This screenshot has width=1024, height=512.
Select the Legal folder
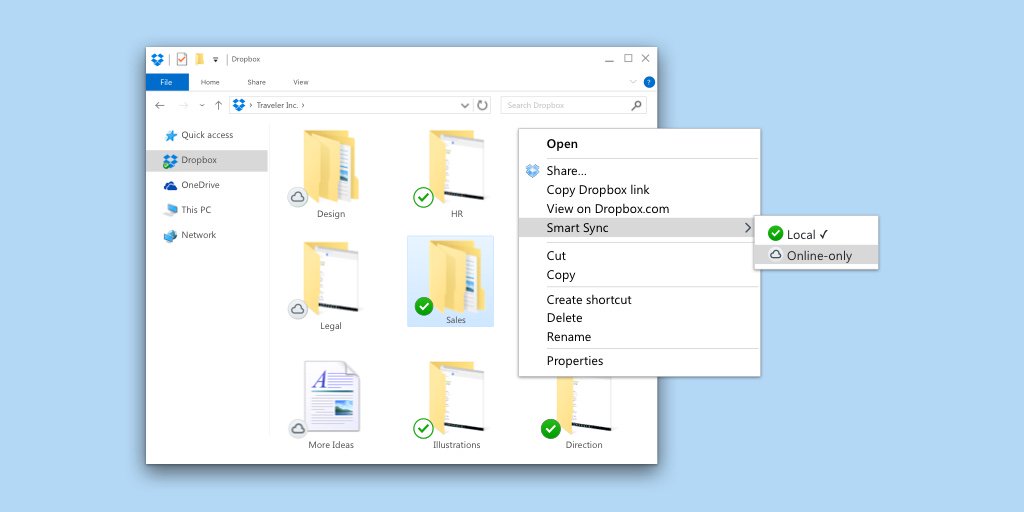click(x=330, y=286)
